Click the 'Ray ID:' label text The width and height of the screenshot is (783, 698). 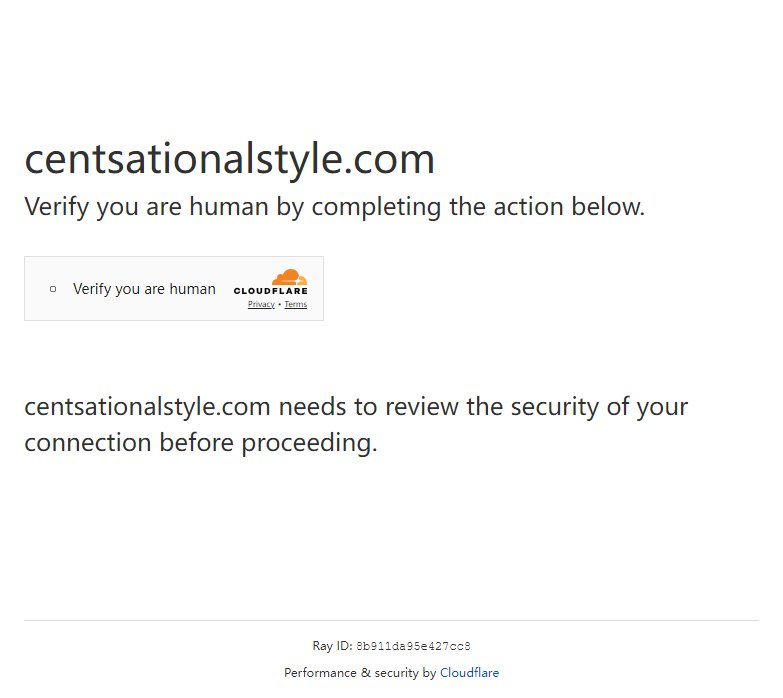(x=333, y=646)
